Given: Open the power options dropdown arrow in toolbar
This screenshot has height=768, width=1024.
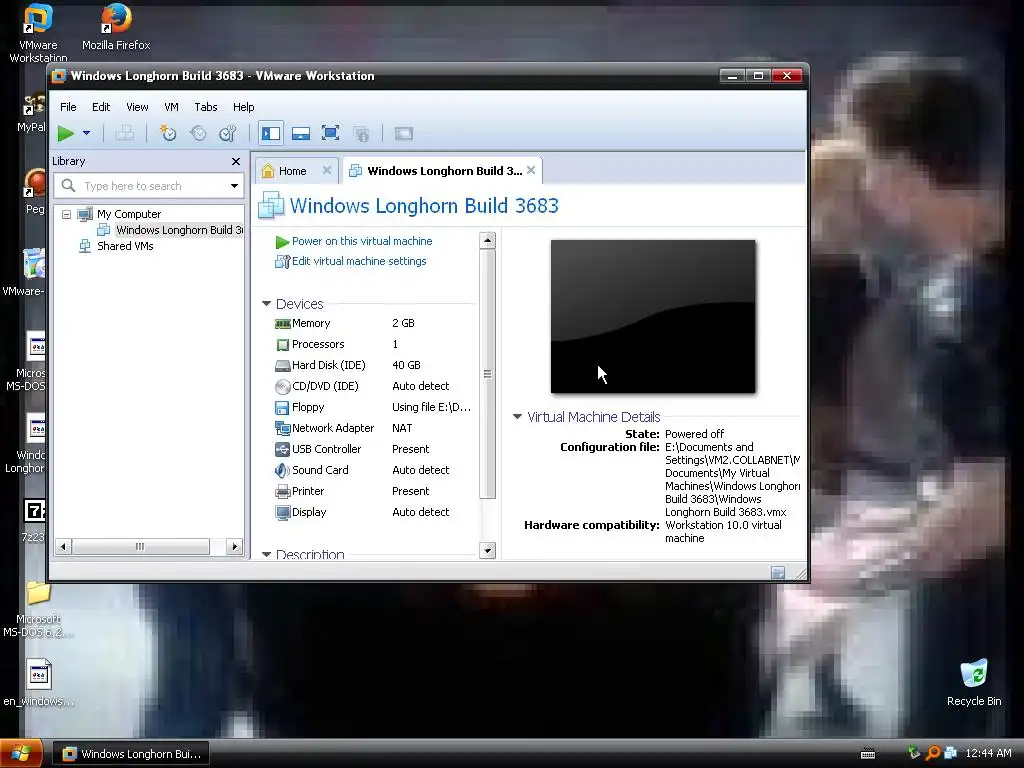Looking at the screenshot, I should [x=86, y=133].
